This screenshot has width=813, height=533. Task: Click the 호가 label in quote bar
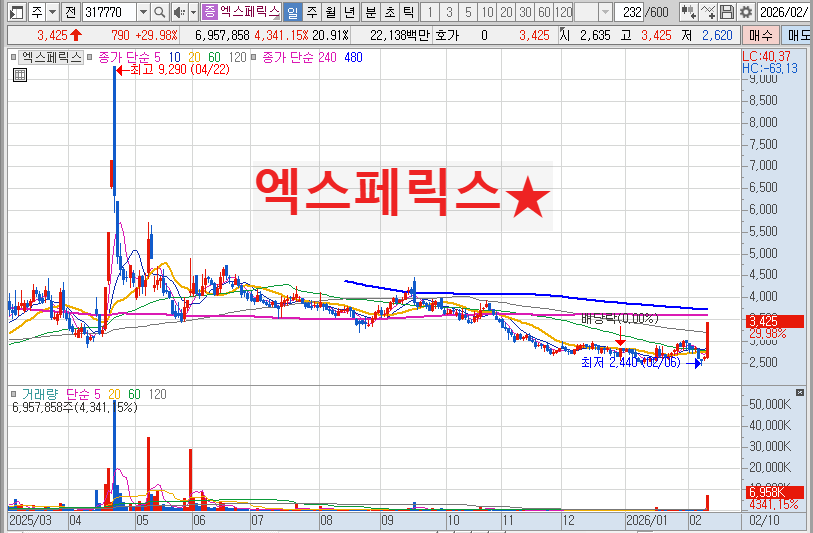coord(447,35)
